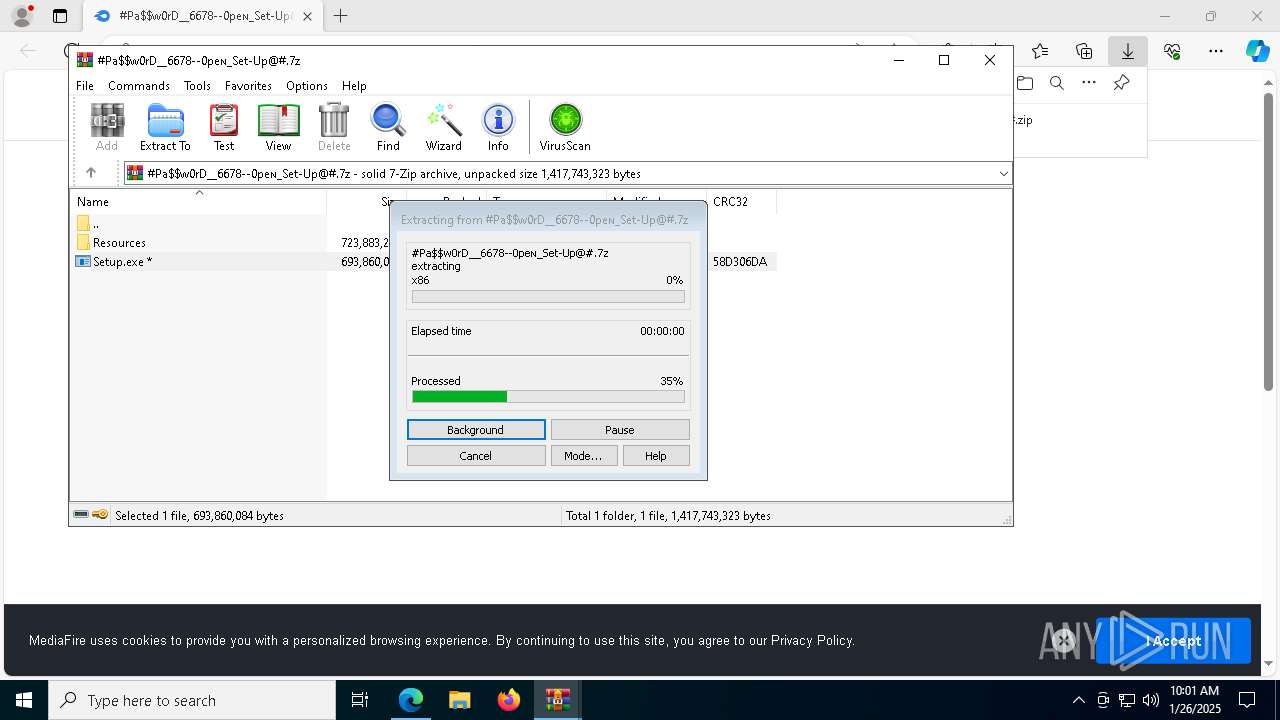
Task: Open a new browser tab
Action: (341, 16)
